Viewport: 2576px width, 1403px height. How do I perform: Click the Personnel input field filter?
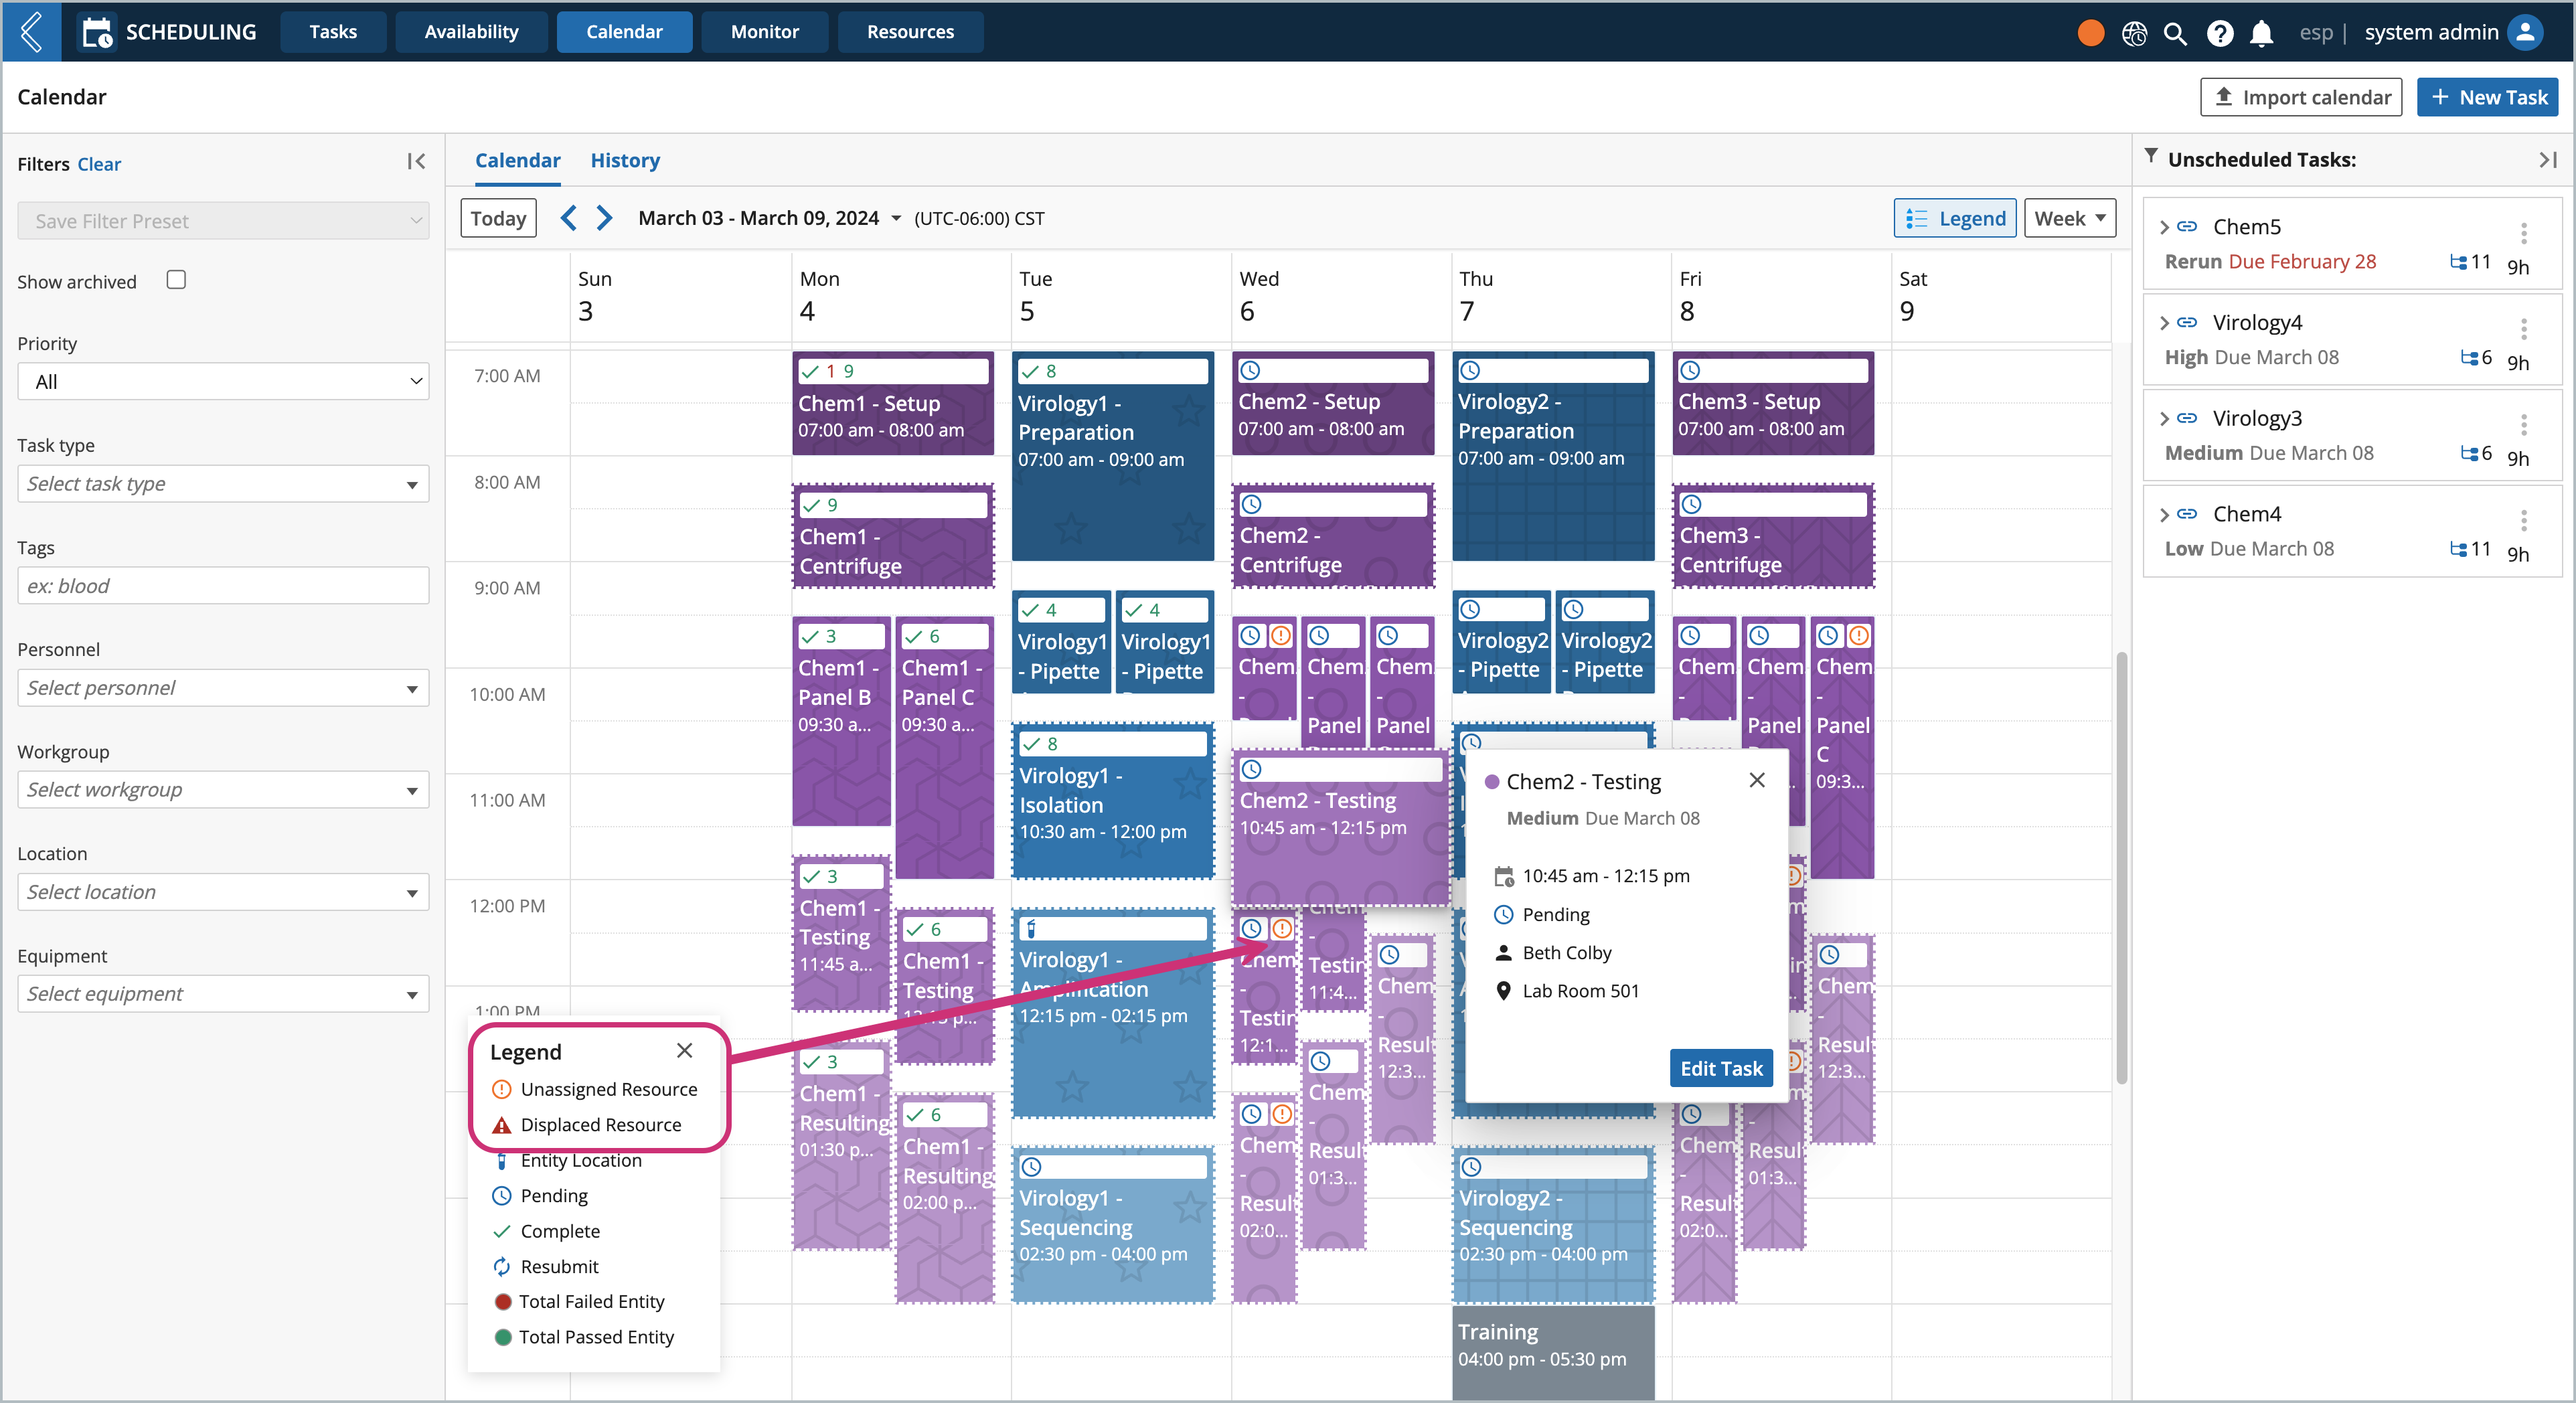[221, 686]
